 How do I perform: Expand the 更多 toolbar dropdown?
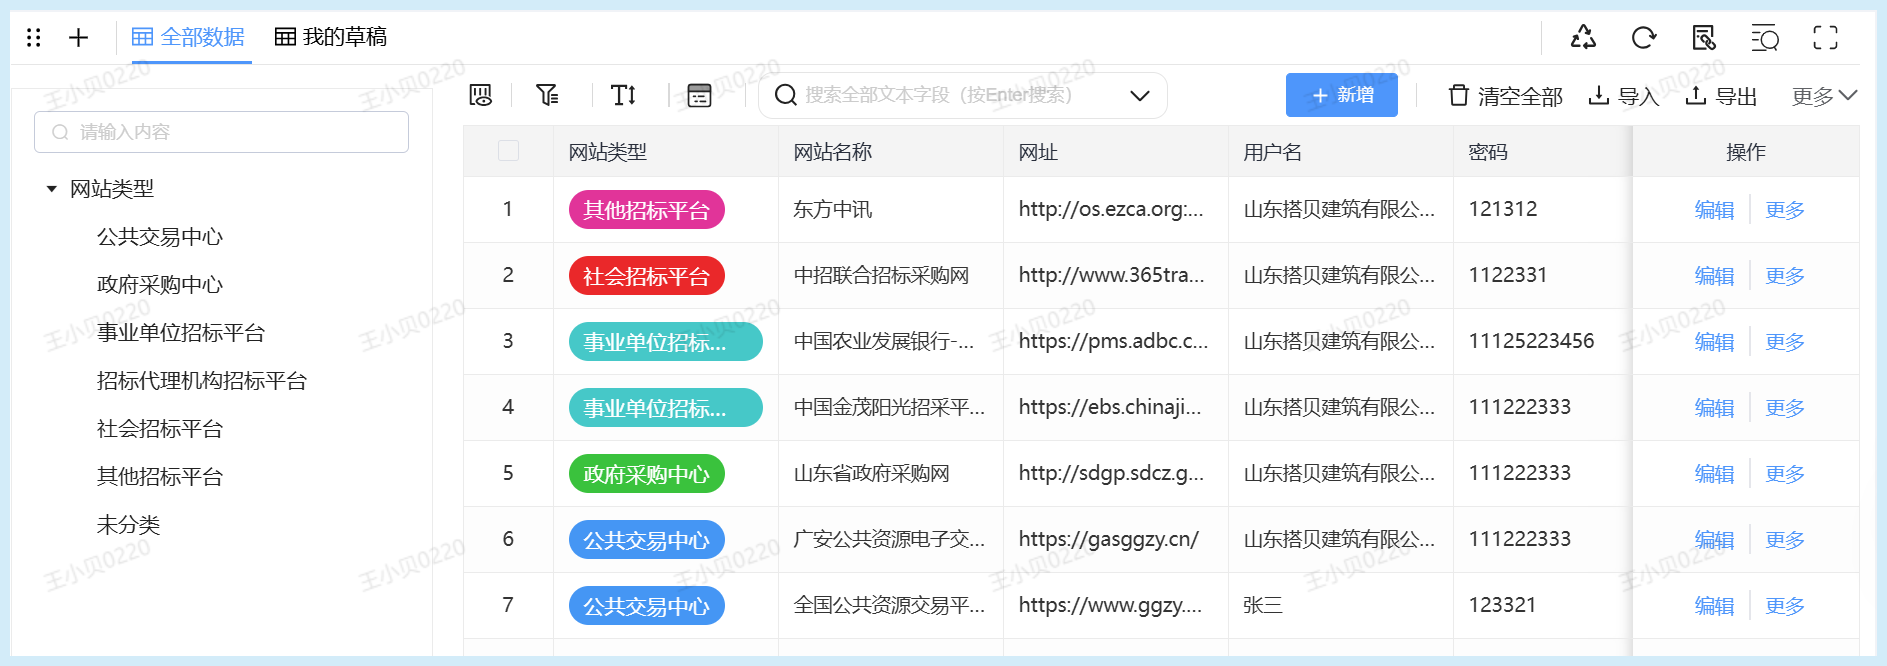(x=1825, y=96)
